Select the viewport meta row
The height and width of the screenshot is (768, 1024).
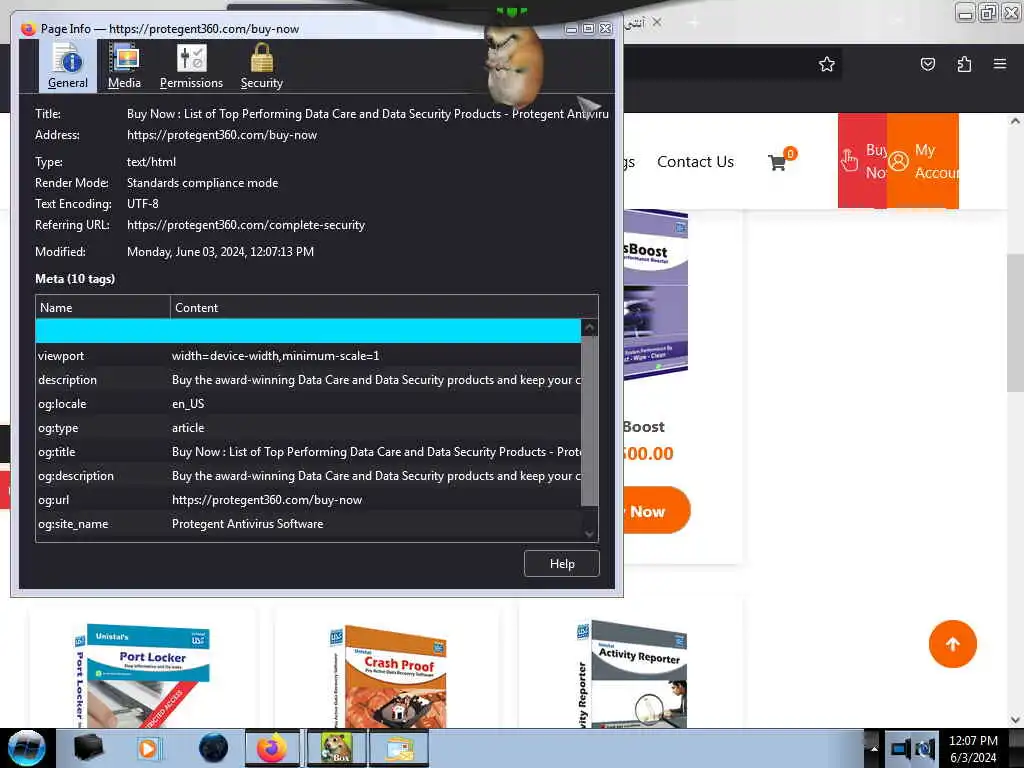[308, 356]
